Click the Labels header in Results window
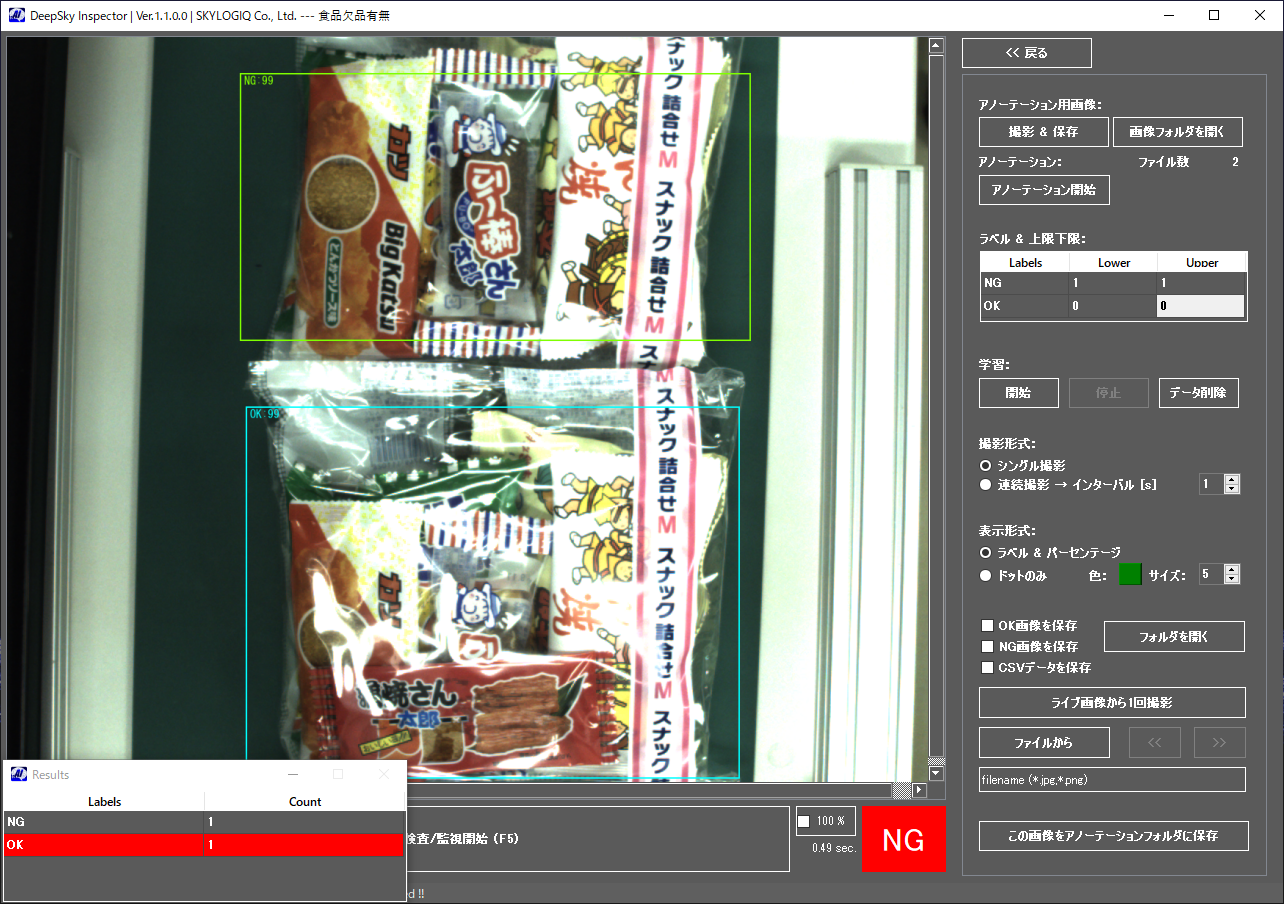The width and height of the screenshot is (1284, 904). pyautogui.click(x=104, y=801)
